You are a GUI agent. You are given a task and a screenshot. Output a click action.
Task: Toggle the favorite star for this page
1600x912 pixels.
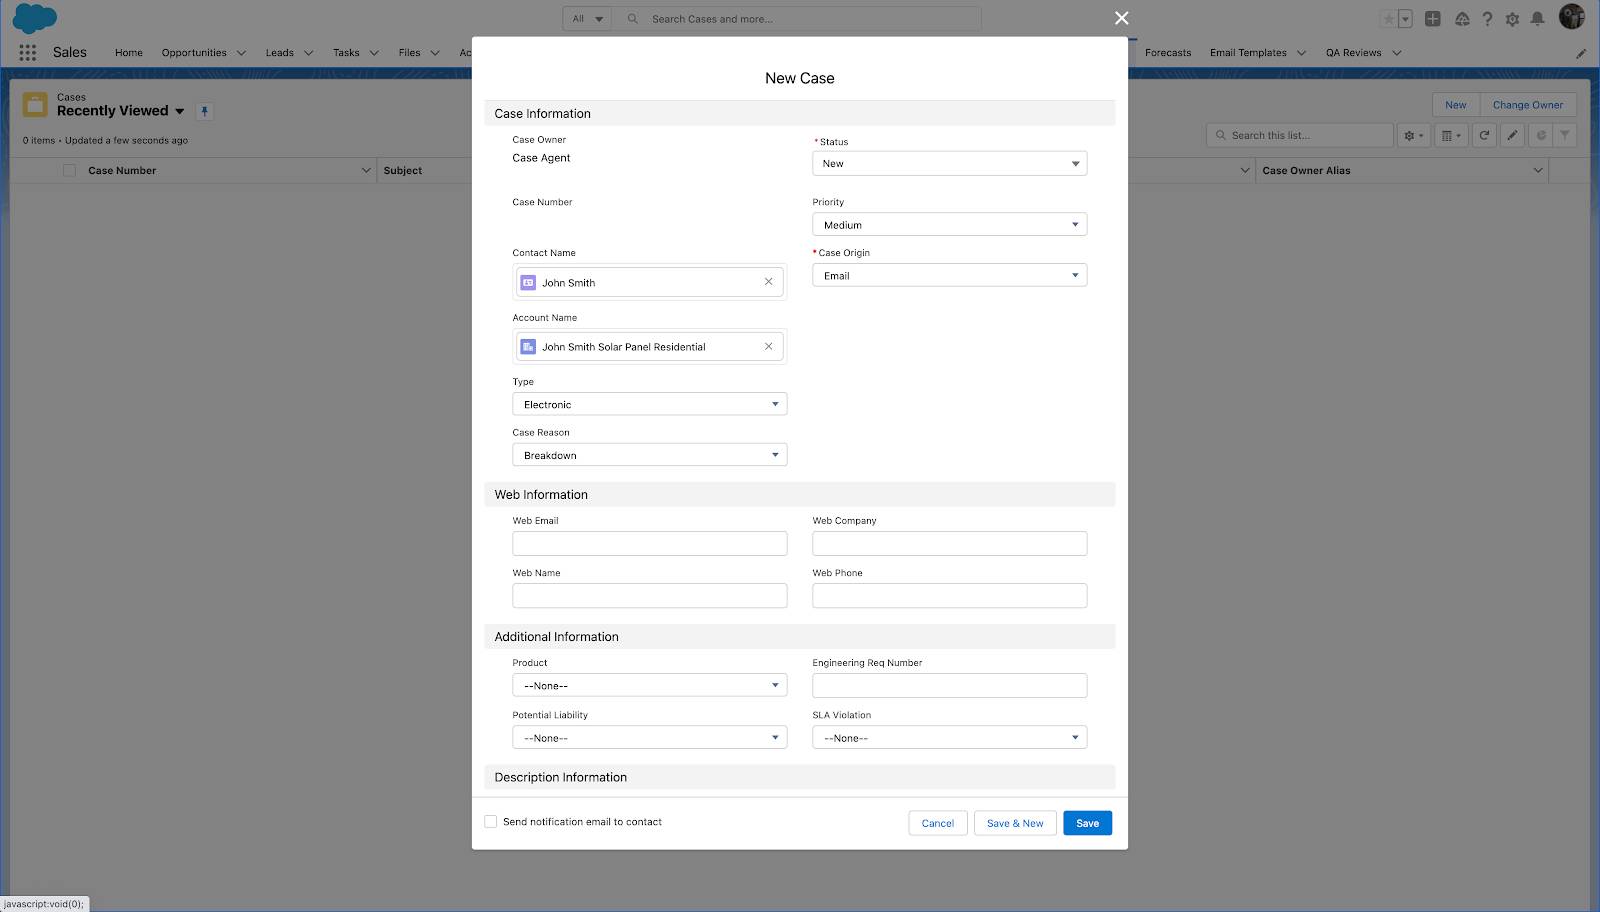click(x=1388, y=18)
